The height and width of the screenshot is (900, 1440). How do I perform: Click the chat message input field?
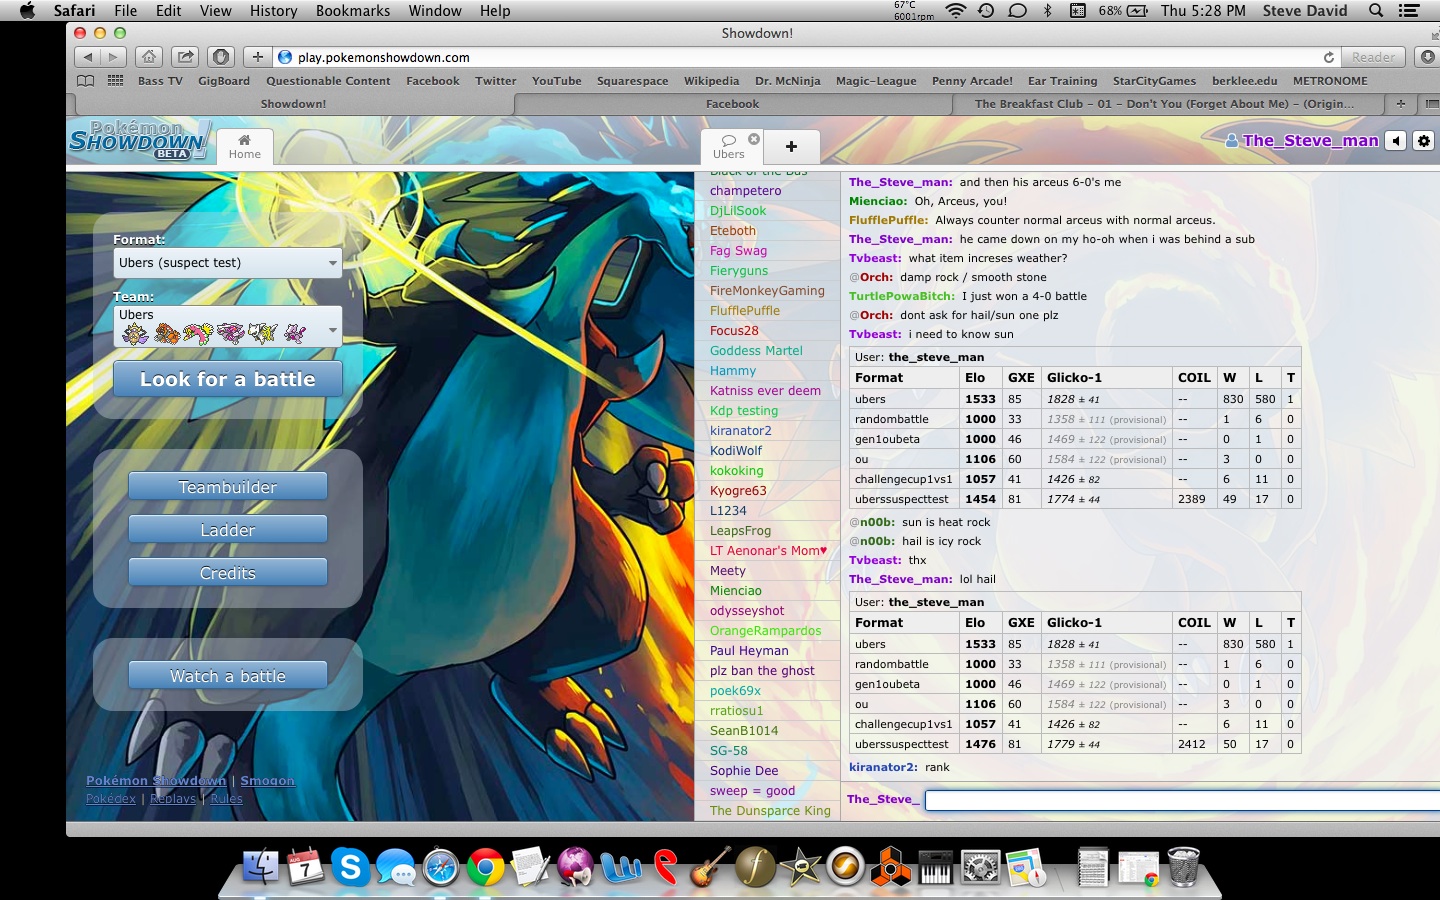1182,800
